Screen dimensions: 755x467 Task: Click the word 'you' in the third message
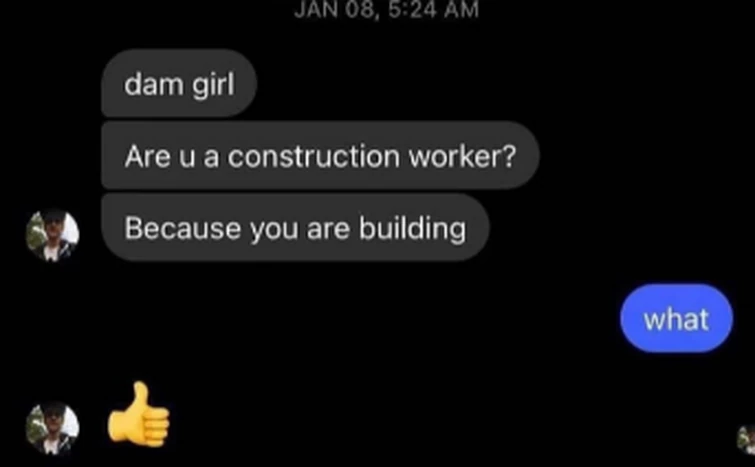point(274,231)
